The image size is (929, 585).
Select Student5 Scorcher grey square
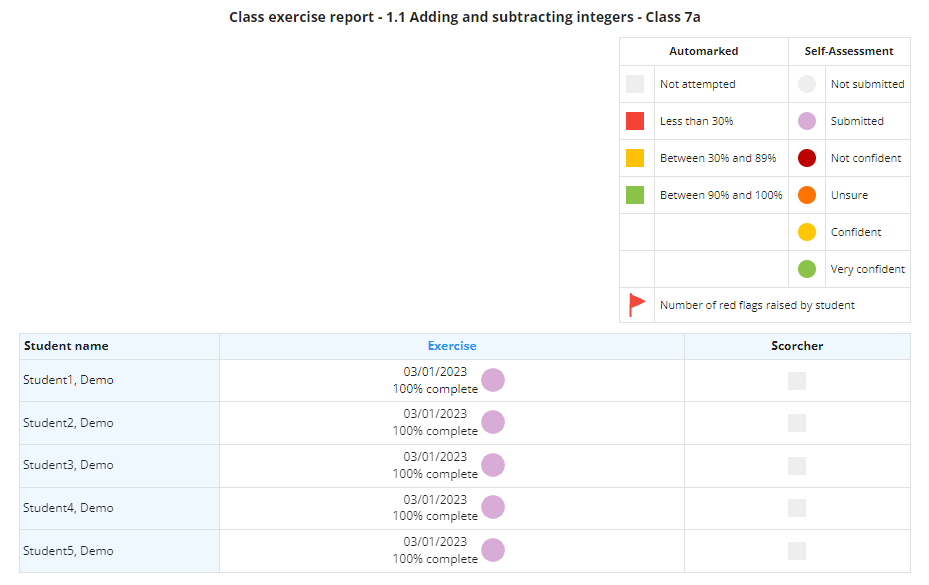pyautogui.click(x=797, y=551)
